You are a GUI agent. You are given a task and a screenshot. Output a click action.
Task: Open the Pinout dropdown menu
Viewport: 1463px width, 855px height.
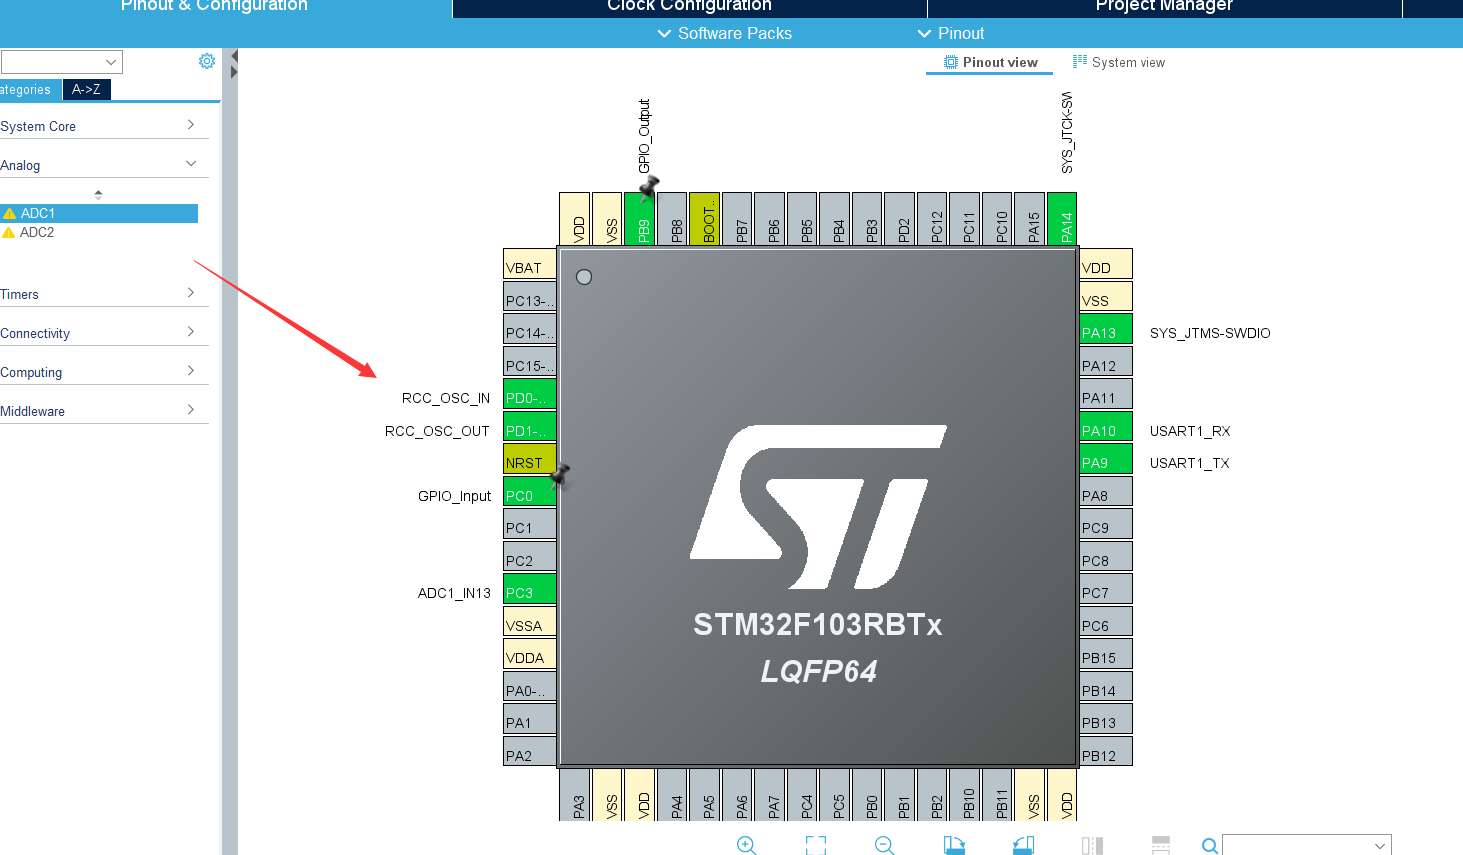951,34
